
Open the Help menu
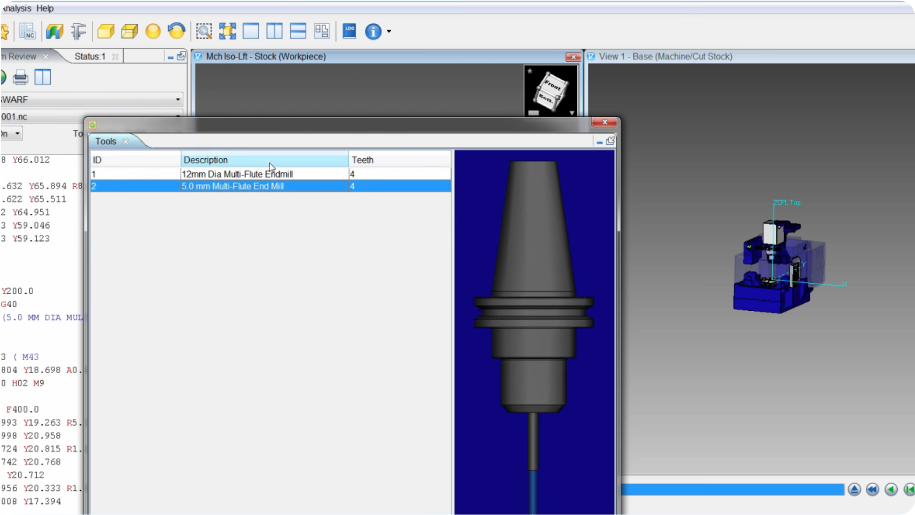(45, 7)
